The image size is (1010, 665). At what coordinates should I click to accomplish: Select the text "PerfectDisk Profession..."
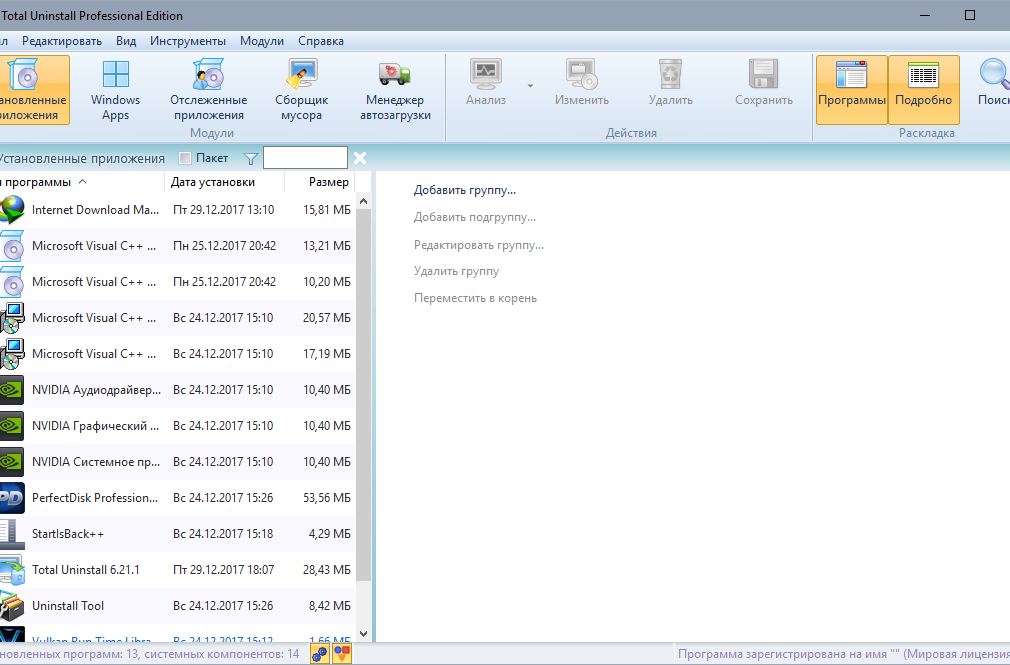click(95, 498)
